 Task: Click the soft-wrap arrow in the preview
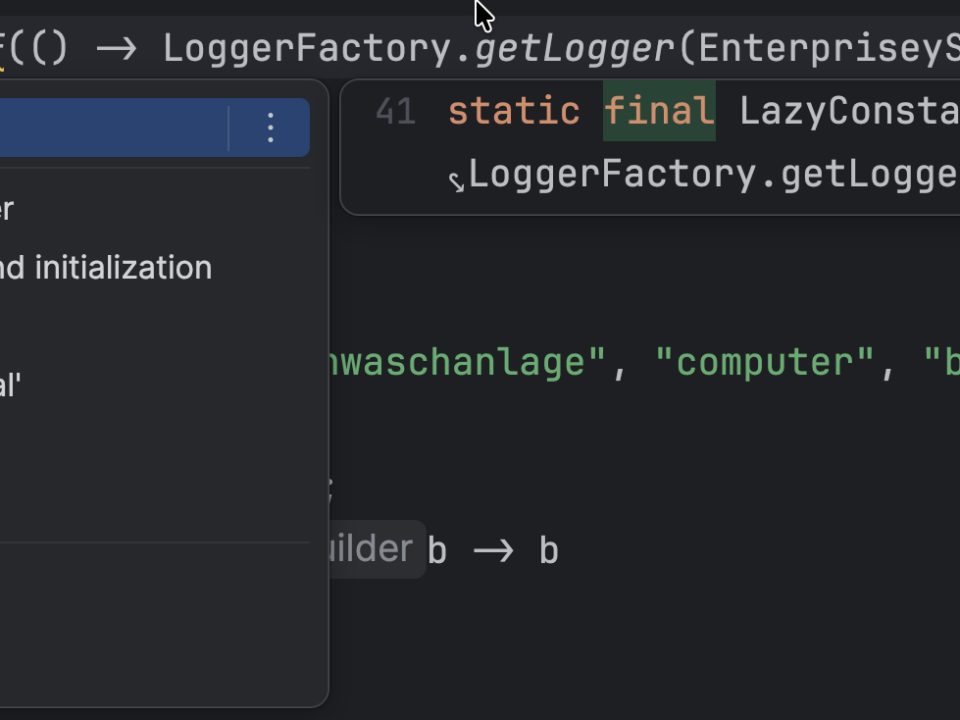456,181
